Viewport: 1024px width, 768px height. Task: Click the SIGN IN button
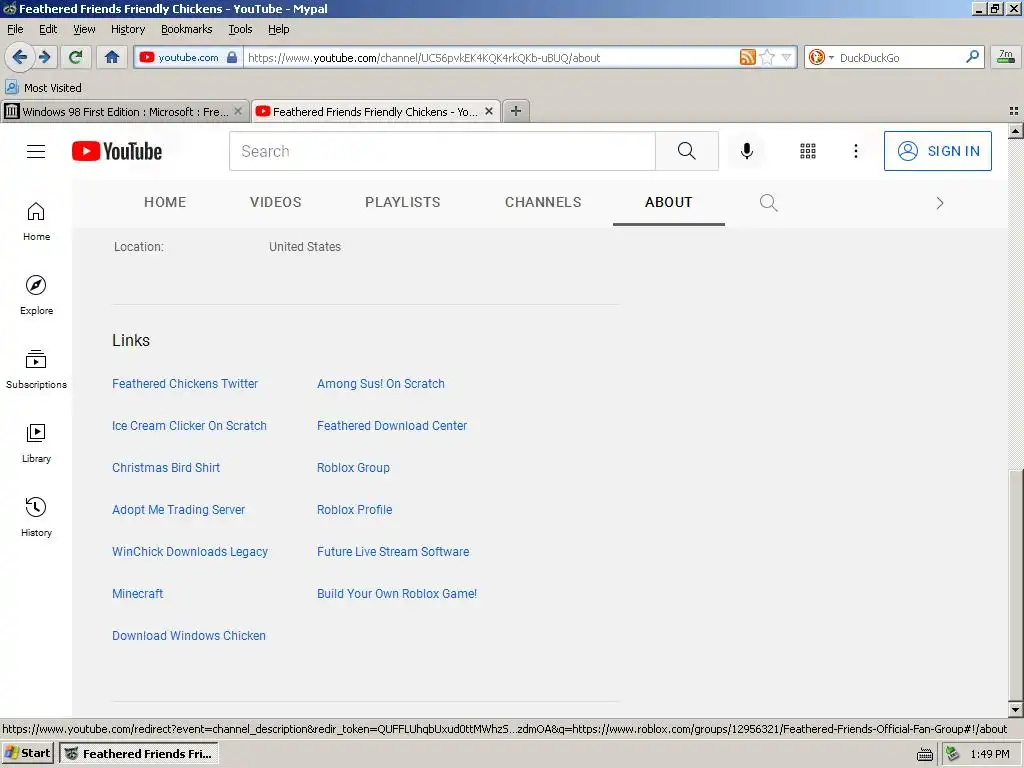tap(938, 151)
